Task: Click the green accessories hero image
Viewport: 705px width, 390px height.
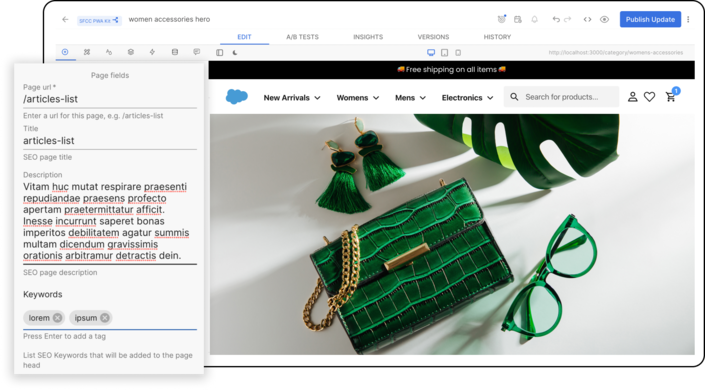Action: pos(452,234)
